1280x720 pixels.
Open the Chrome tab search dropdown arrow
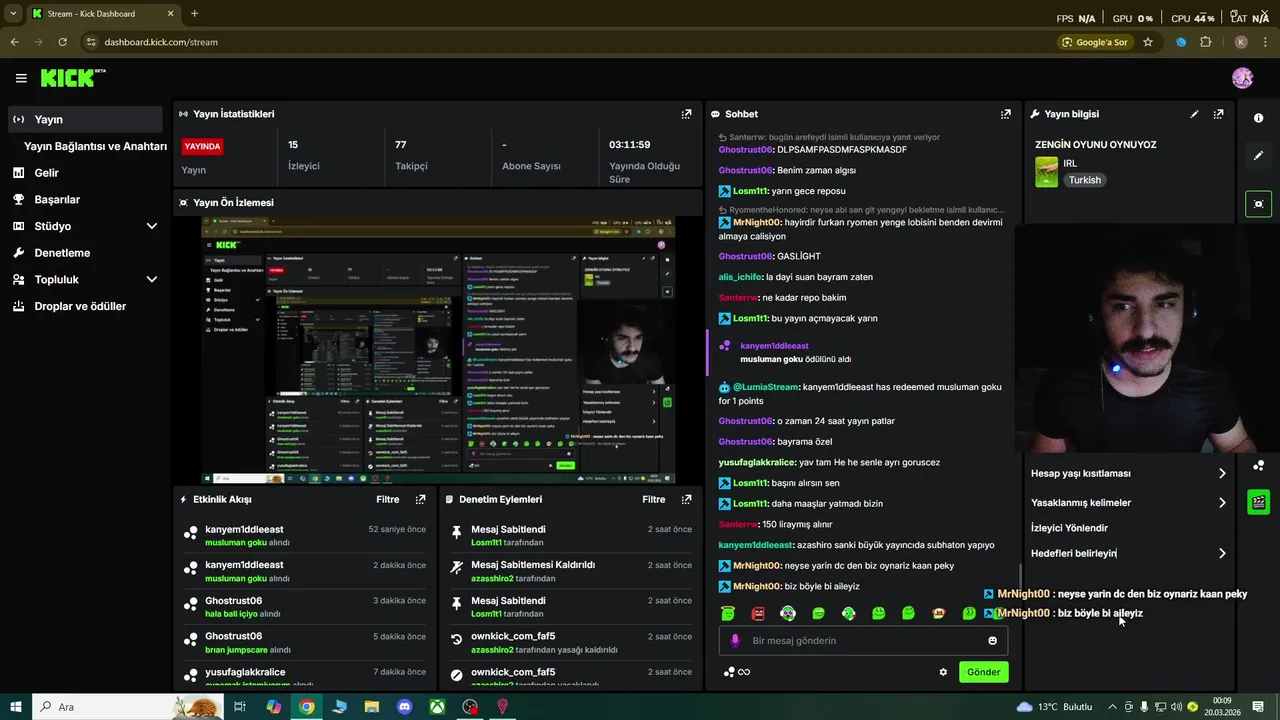click(x=13, y=14)
